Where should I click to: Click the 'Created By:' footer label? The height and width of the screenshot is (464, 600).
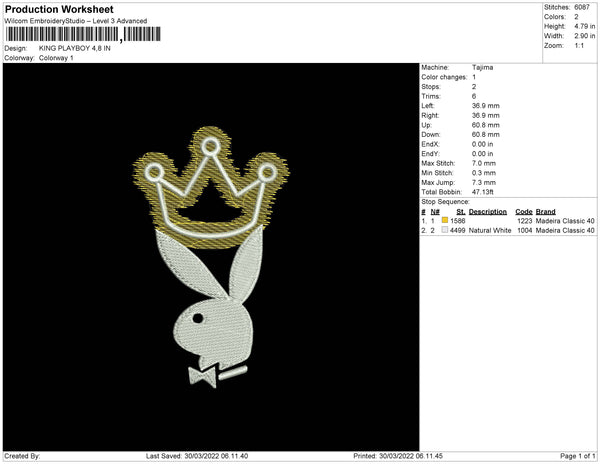point(22,456)
